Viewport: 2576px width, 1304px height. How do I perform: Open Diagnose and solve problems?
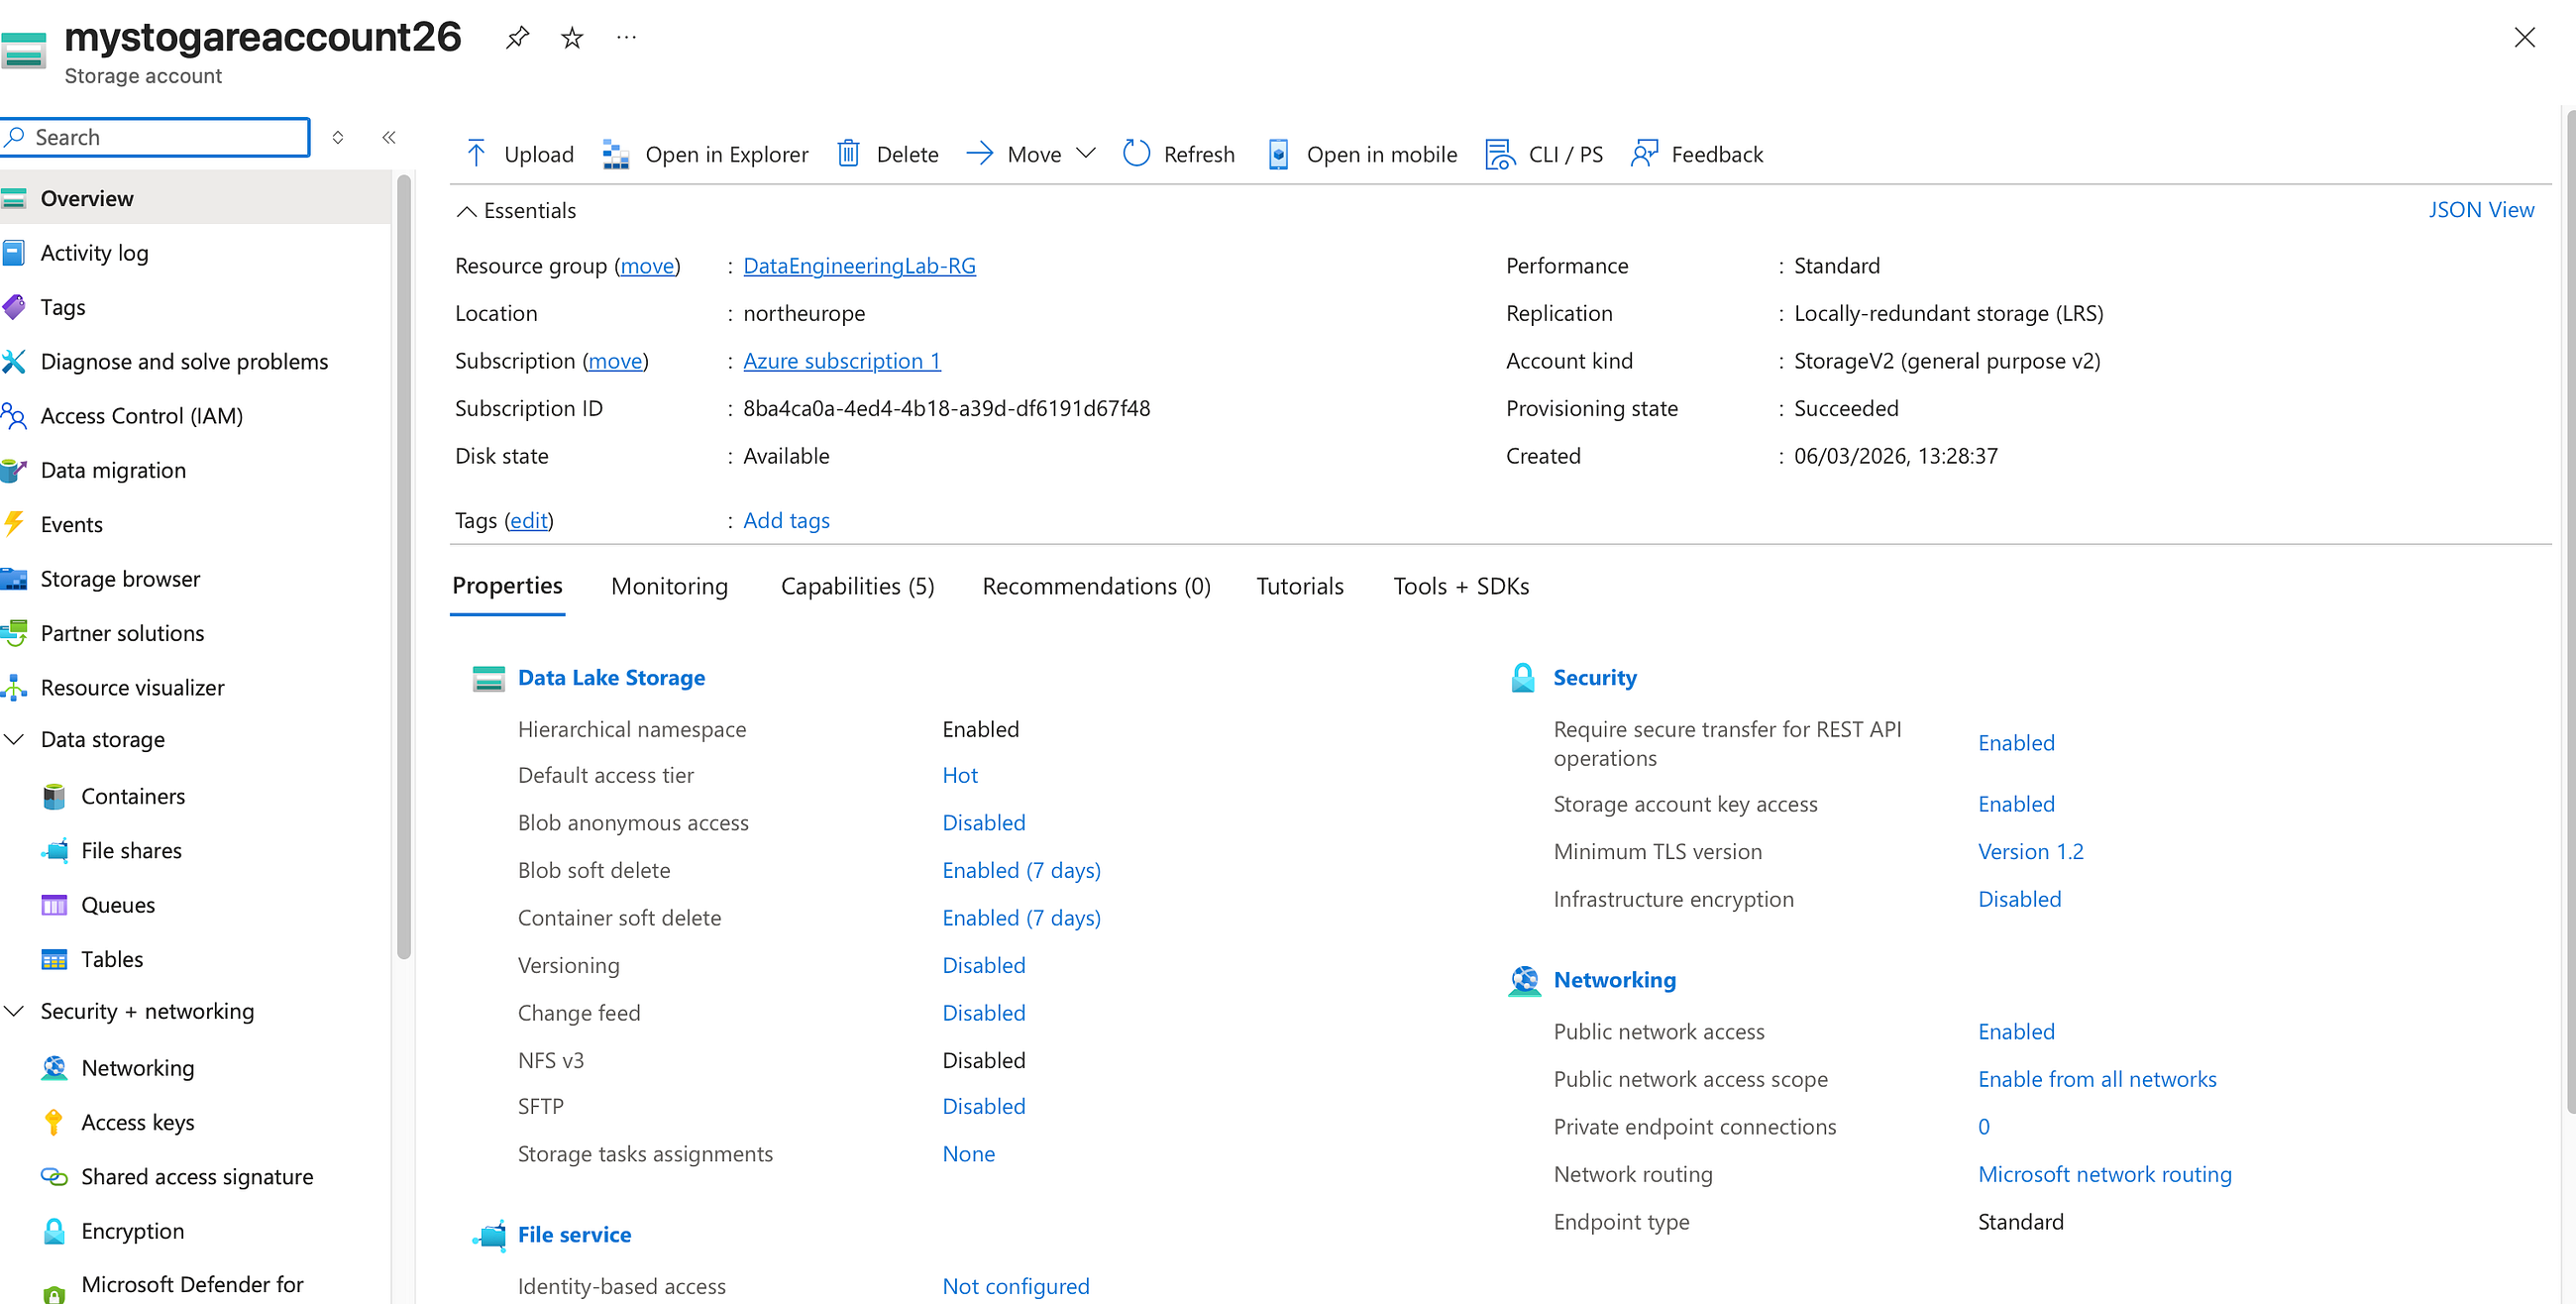tap(195, 361)
